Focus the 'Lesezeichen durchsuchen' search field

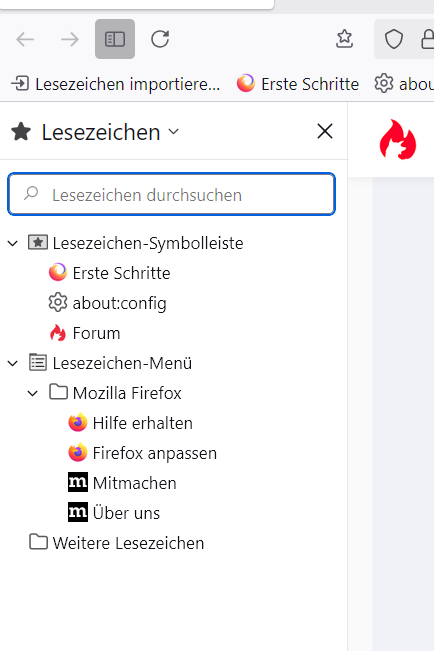pyautogui.click(x=172, y=194)
